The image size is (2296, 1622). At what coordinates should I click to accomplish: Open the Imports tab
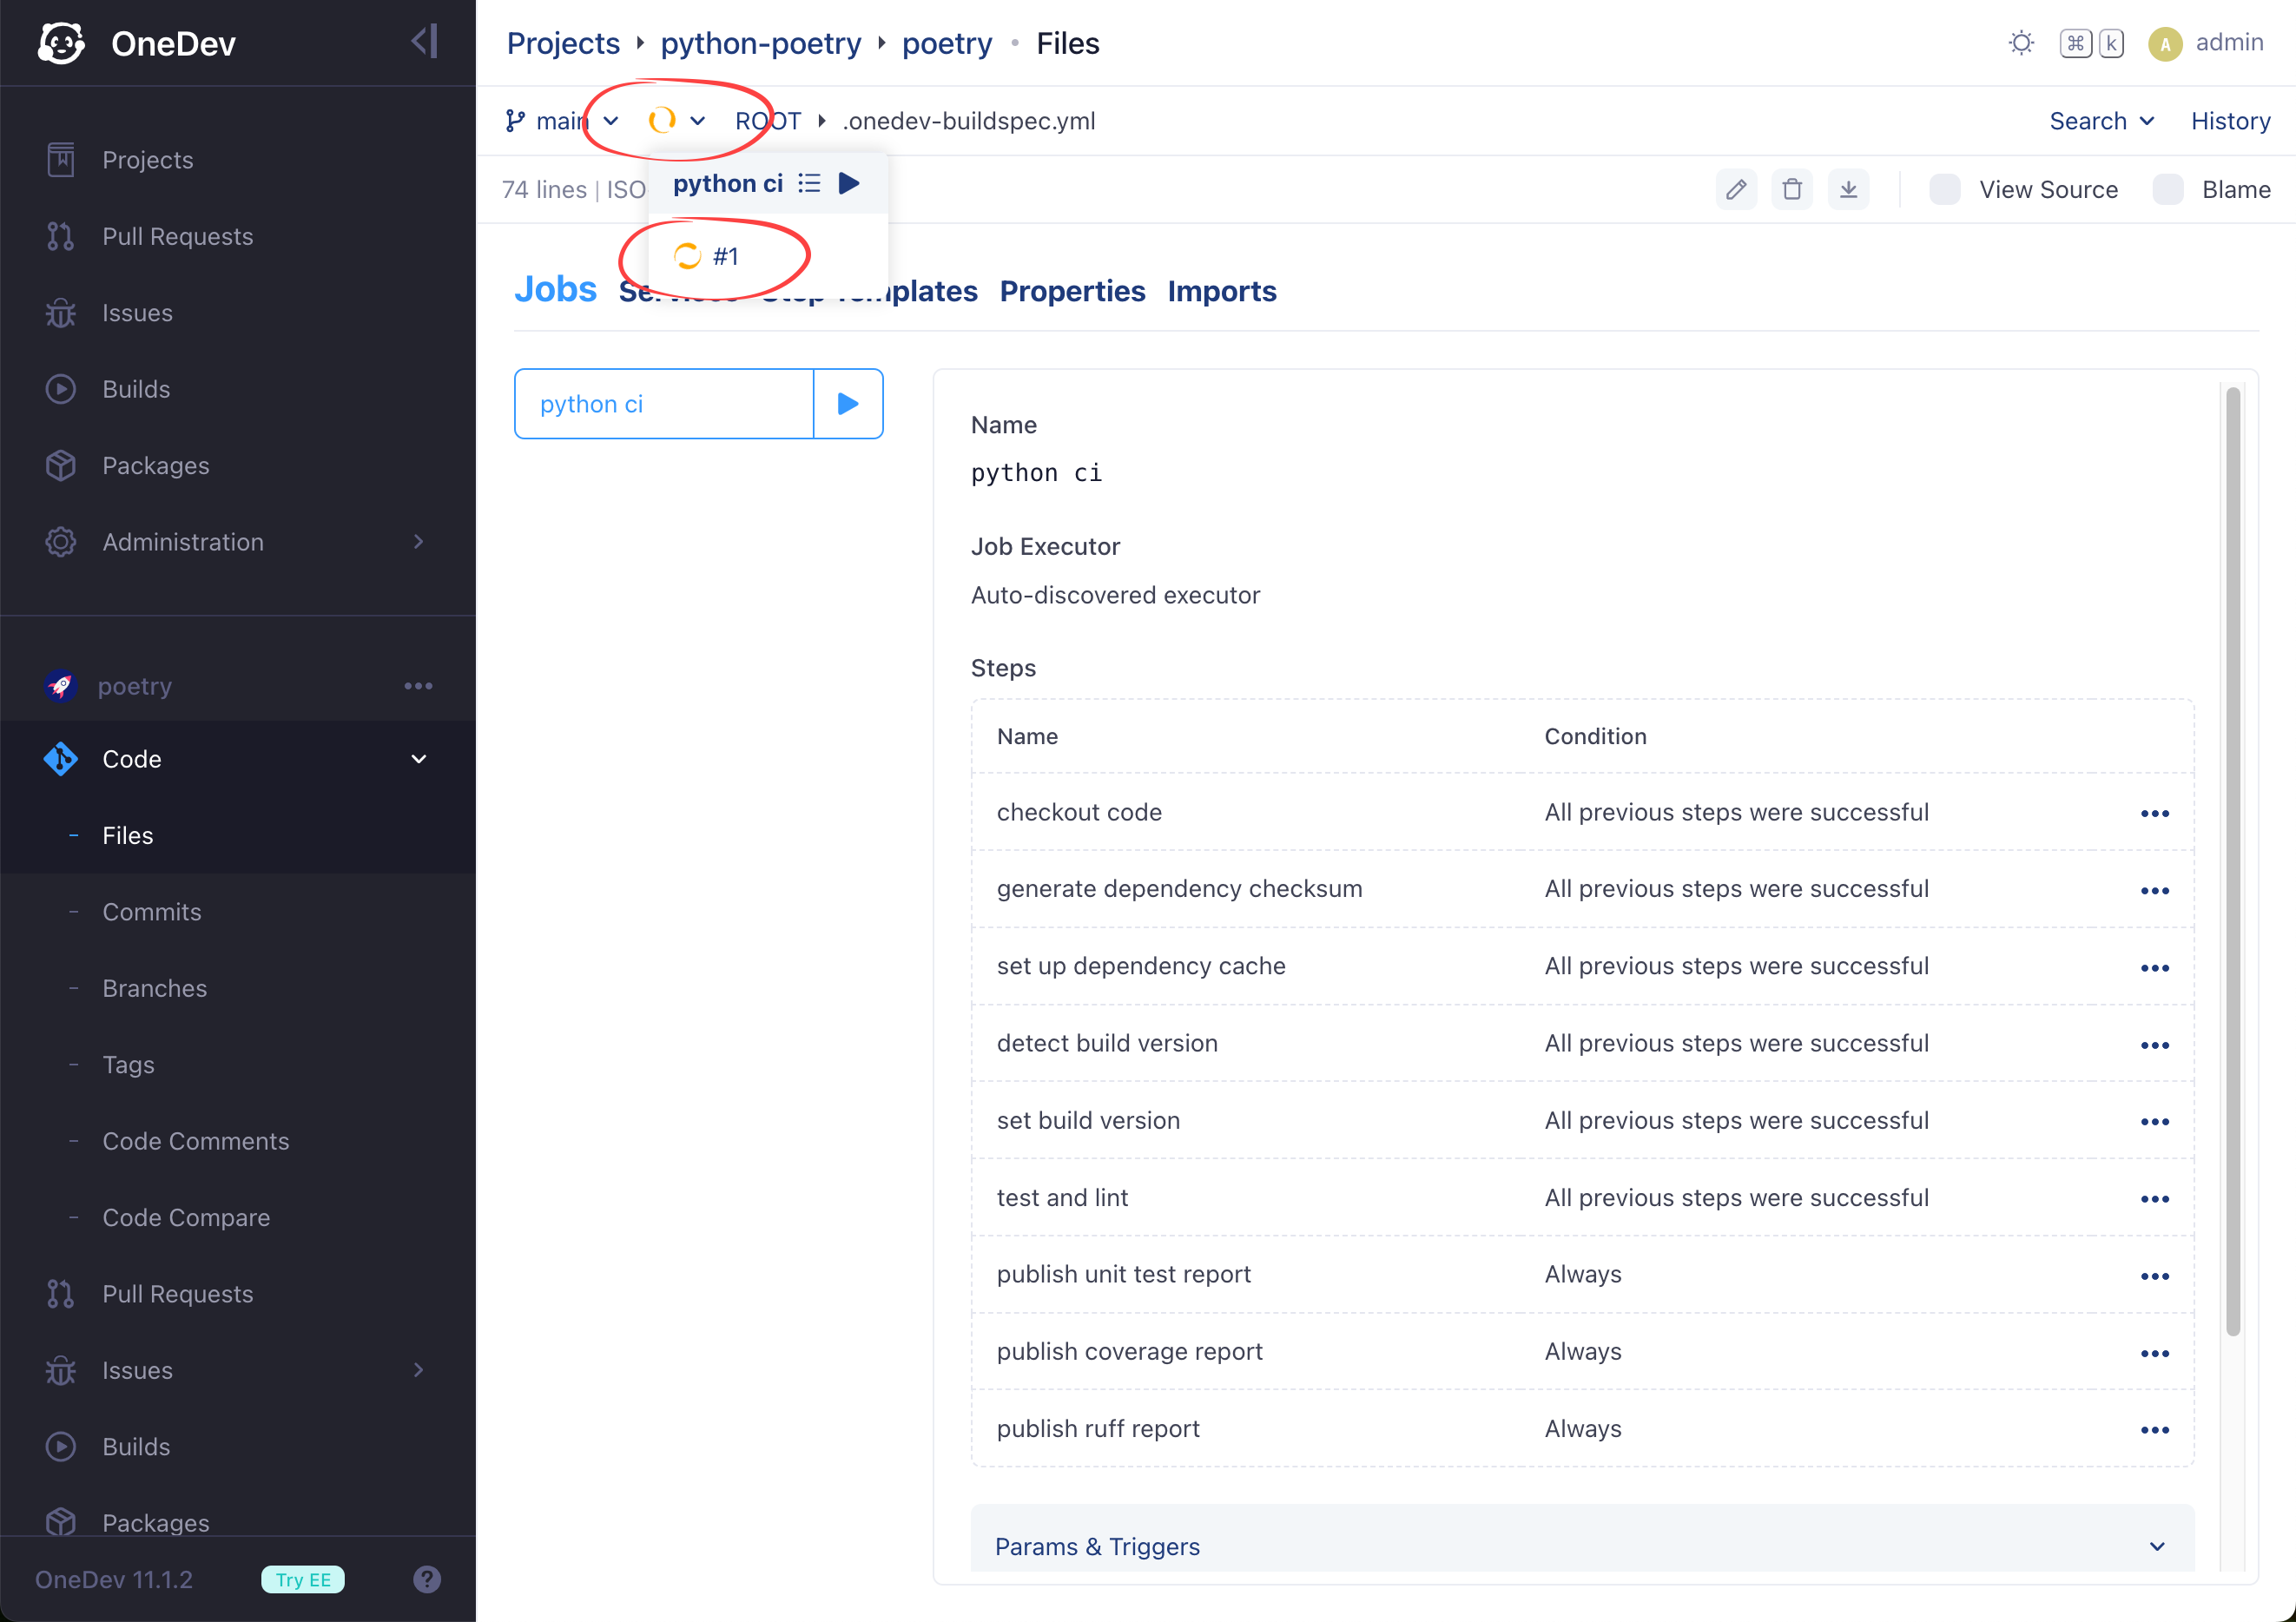[1221, 291]
